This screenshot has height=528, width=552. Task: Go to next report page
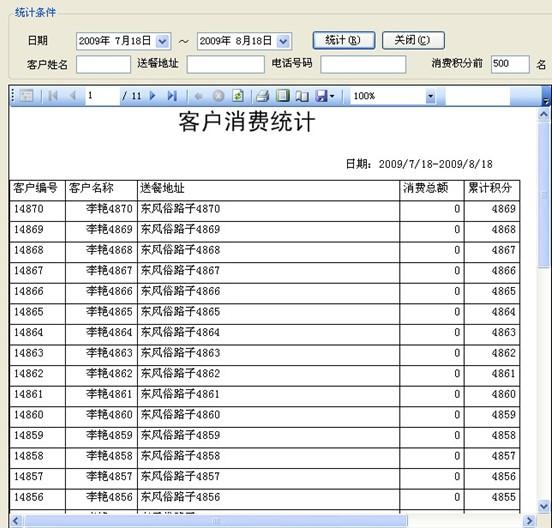click(x=152, y=96)
